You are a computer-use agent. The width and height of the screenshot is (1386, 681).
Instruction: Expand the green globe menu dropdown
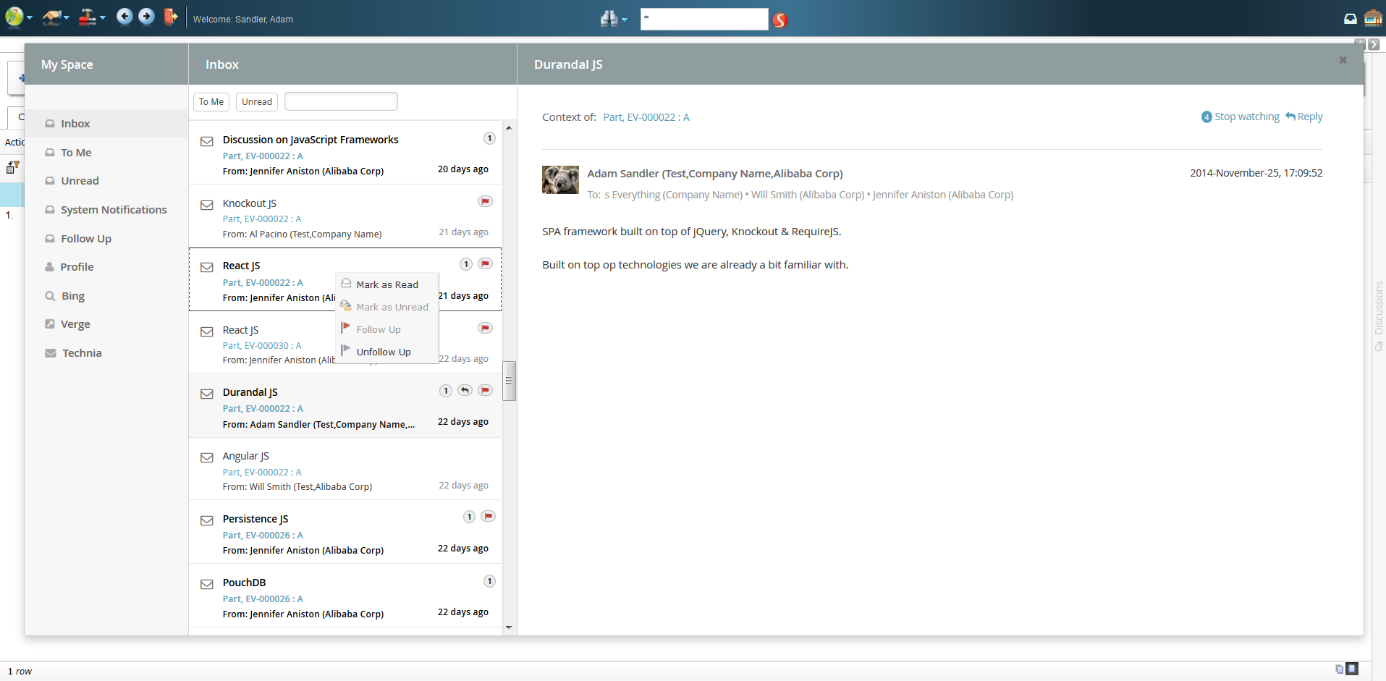[18, 17]
